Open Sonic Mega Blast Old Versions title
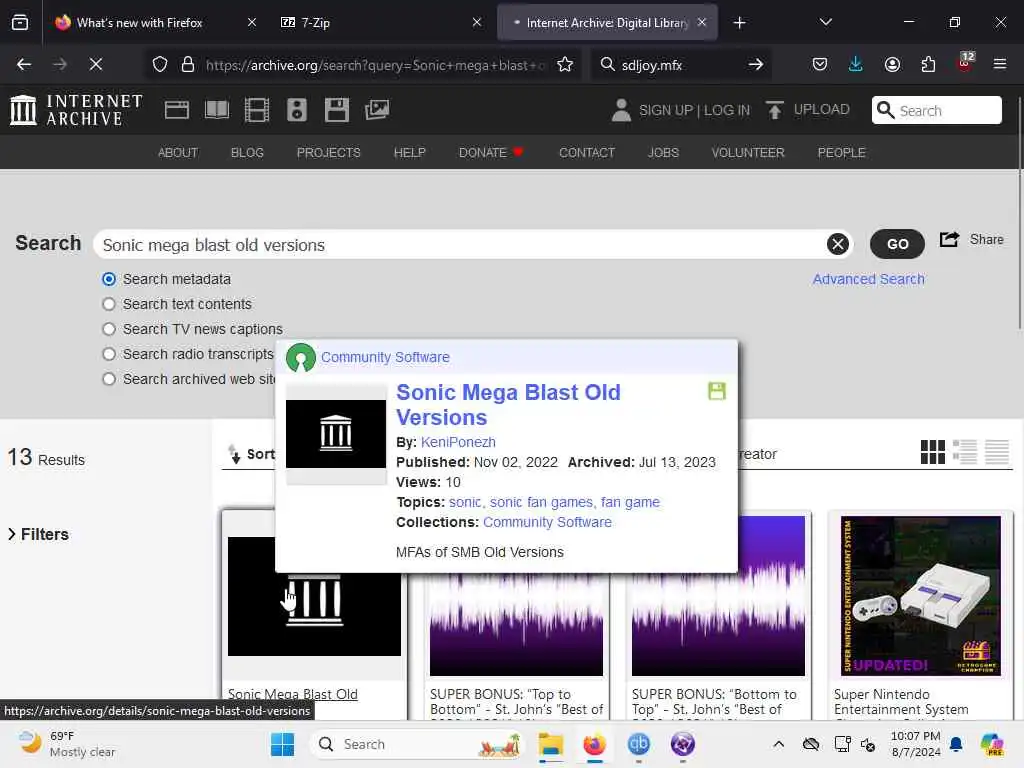The width and height of the screenshot is (1024, 768). pos(508,405)
